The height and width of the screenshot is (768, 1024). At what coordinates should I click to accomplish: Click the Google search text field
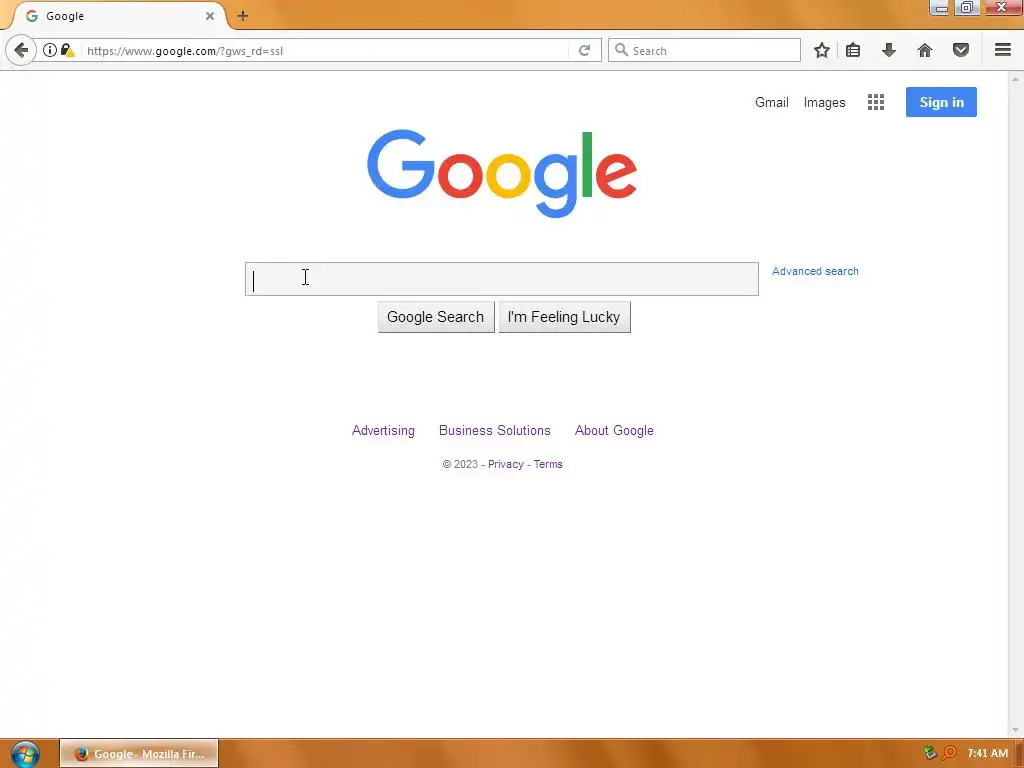point(502,279)
